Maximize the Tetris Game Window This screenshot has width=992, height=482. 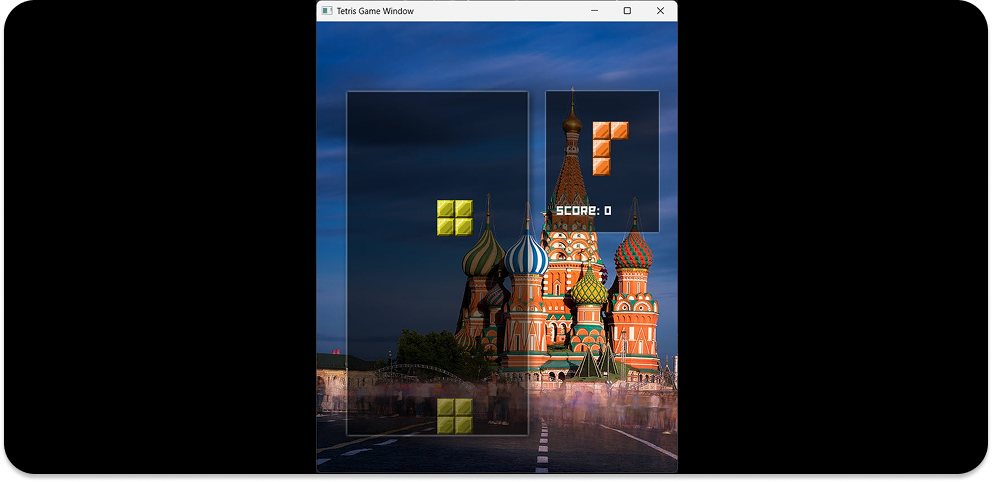(x=627, y=11)
